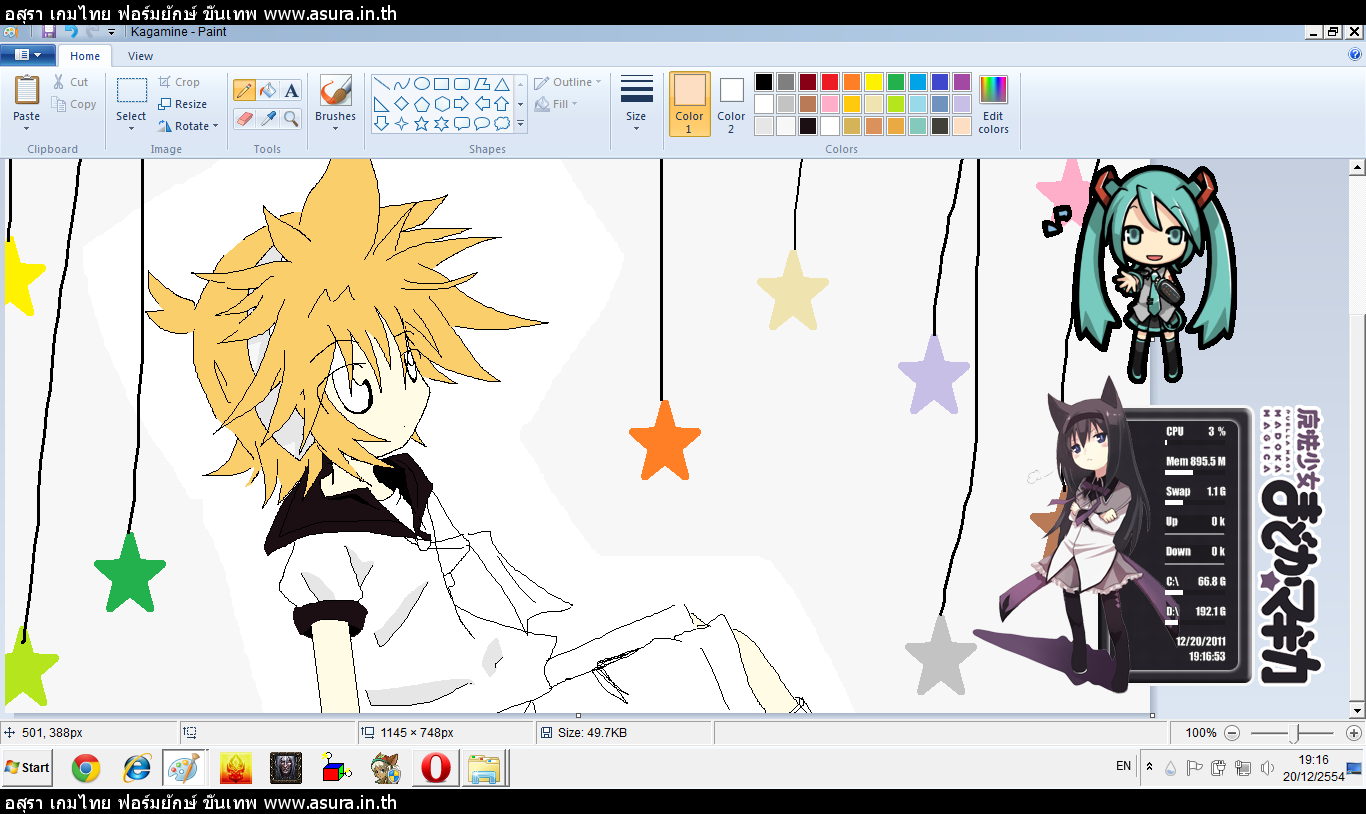
Task: Pick the red color swatch
Action: pyautogui.click(x=830, y=82)
